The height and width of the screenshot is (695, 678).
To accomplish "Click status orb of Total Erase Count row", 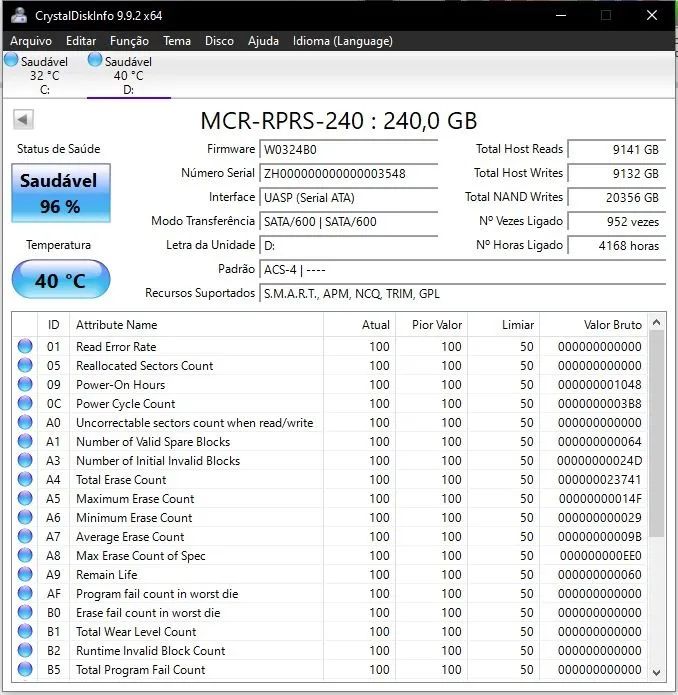I will pyautogui.click(x=25, y=480).
